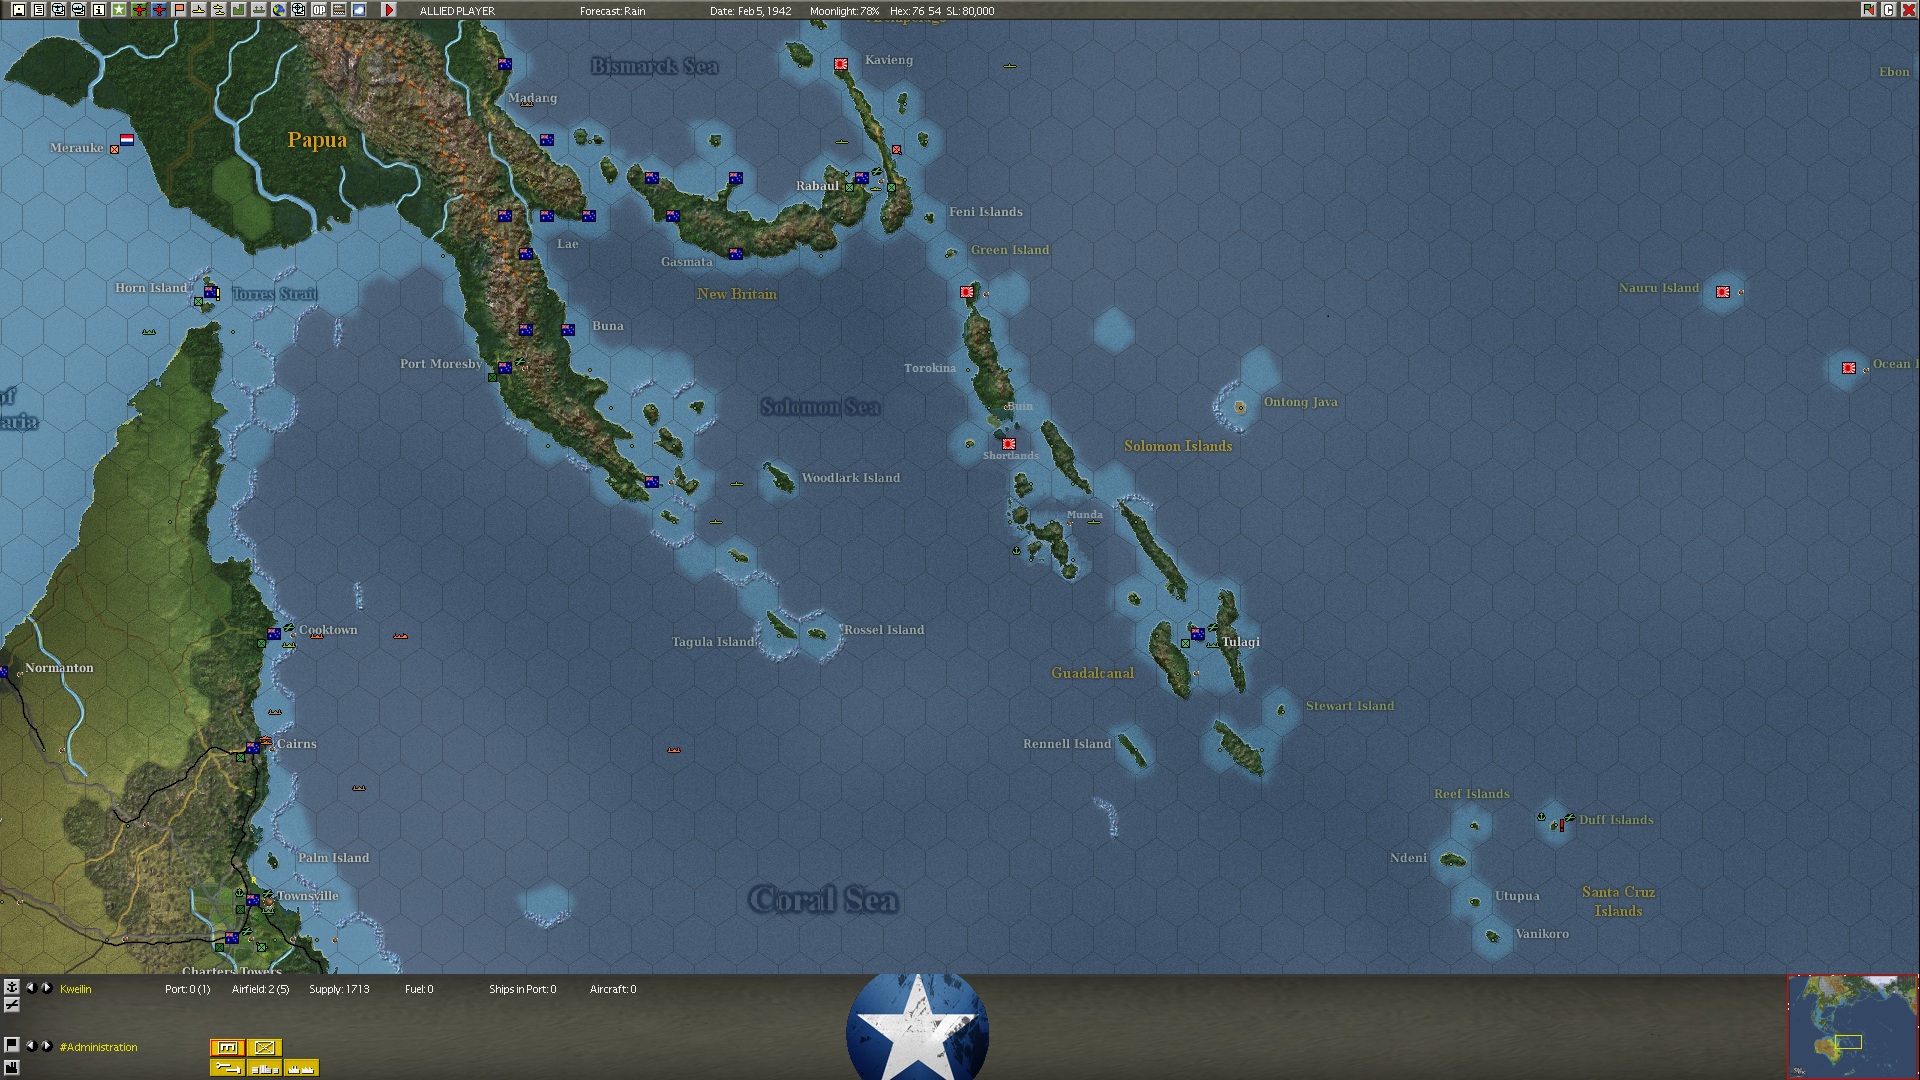The image size is (1920, 1080).
Task: Click the green flag with red arrow icon
Action: point(1868,10)
